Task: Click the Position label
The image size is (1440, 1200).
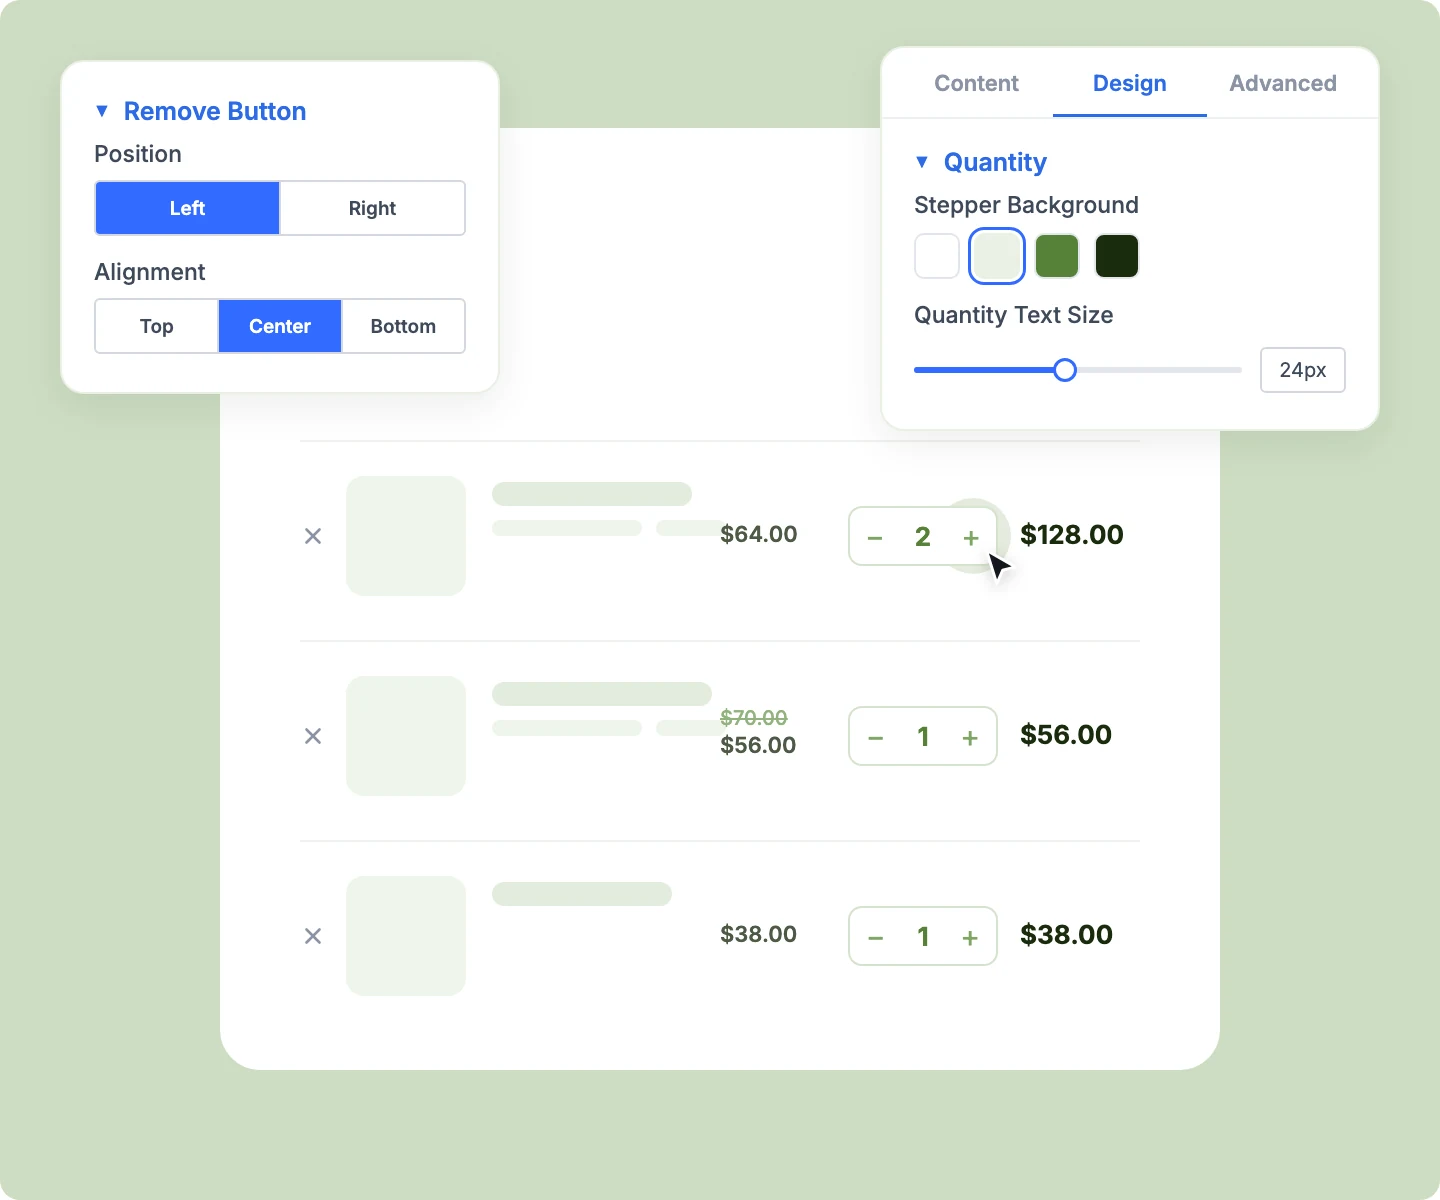Action: pyautogui.click(x=138, y=154)
